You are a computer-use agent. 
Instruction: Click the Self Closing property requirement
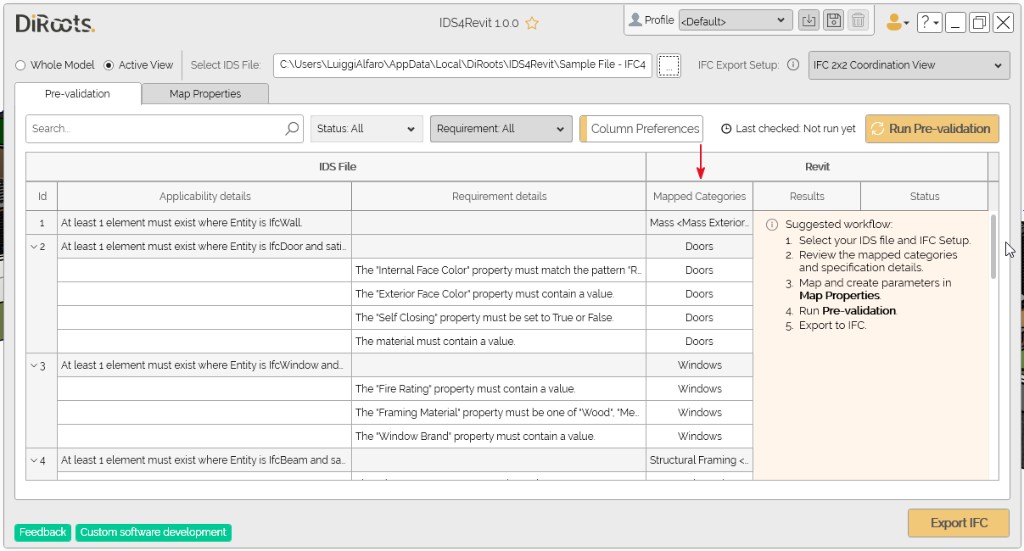(499, 317)
